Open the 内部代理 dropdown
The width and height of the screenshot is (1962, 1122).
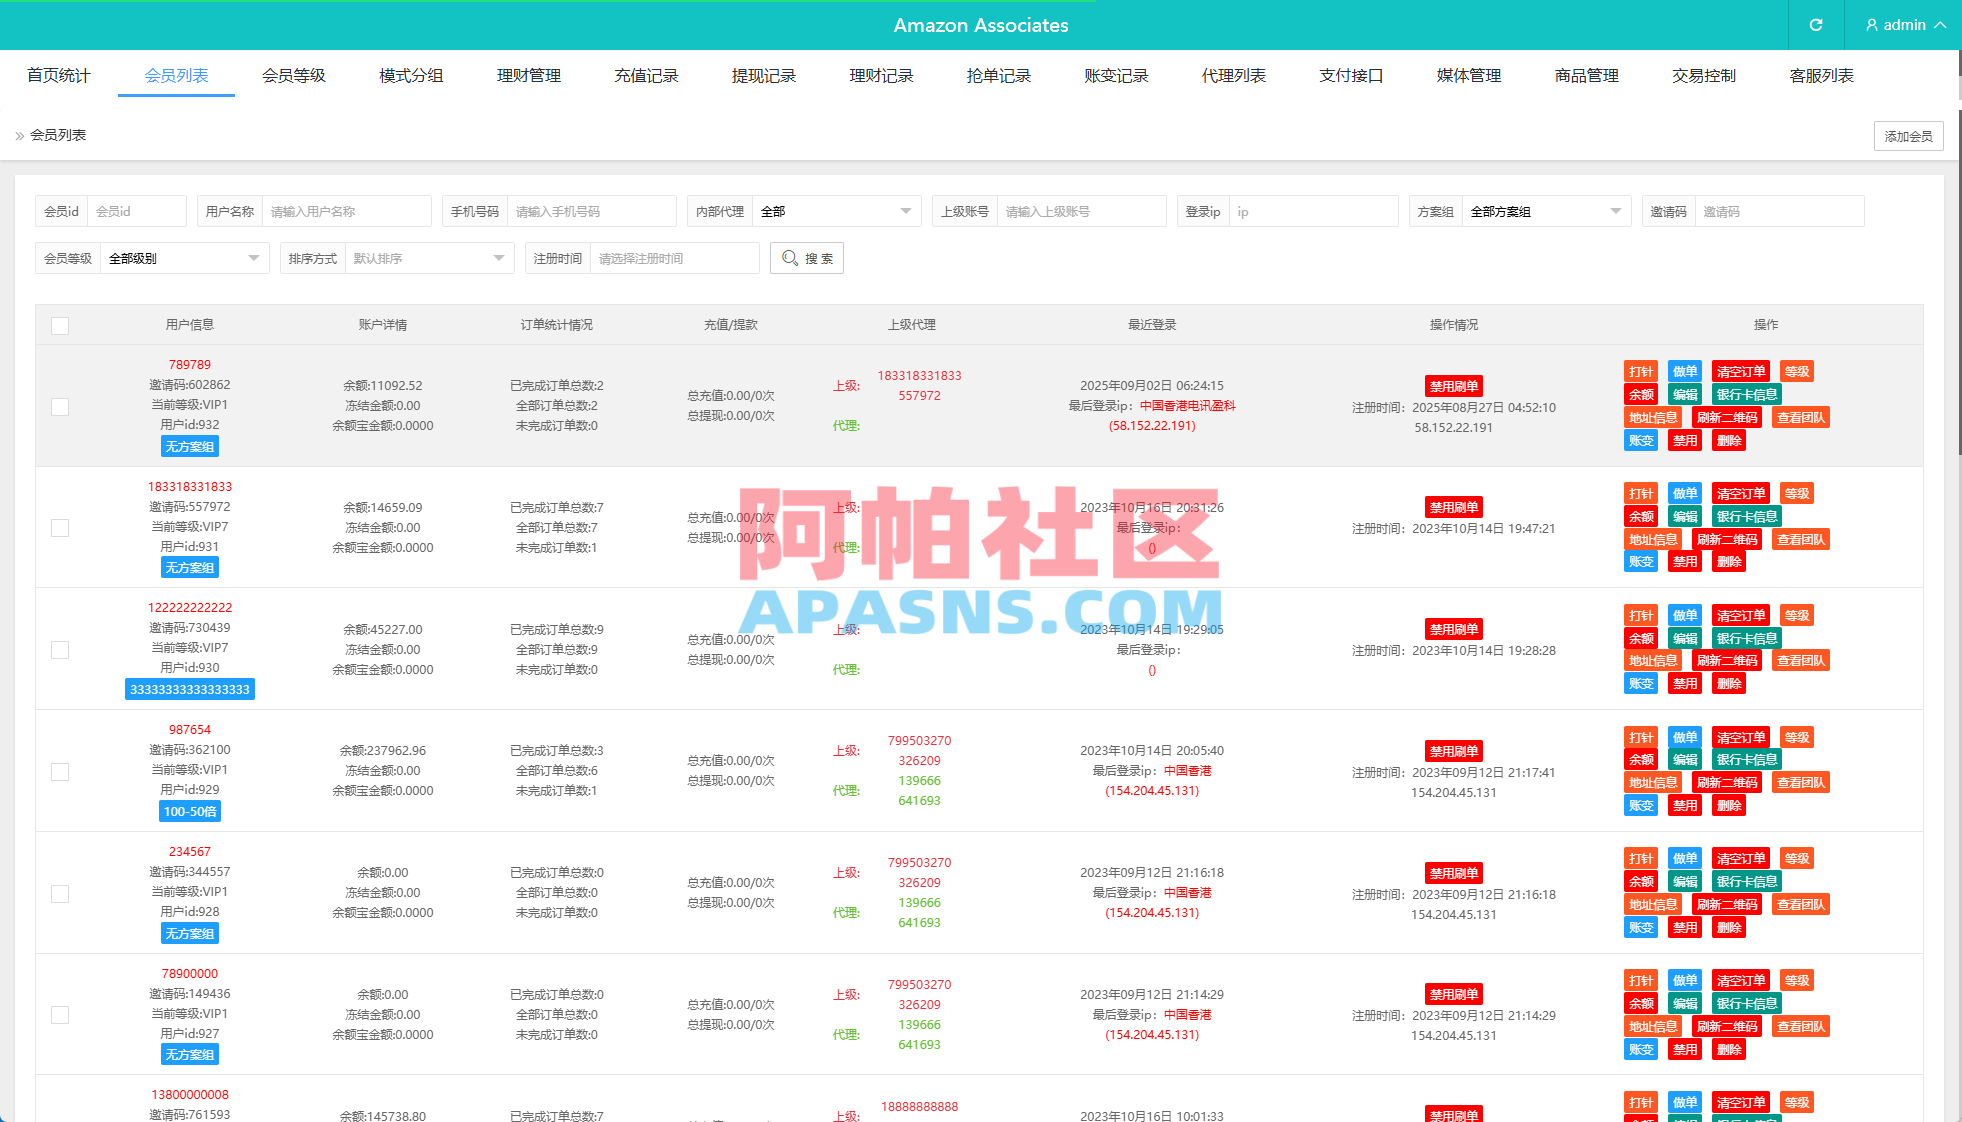[836, 211]
